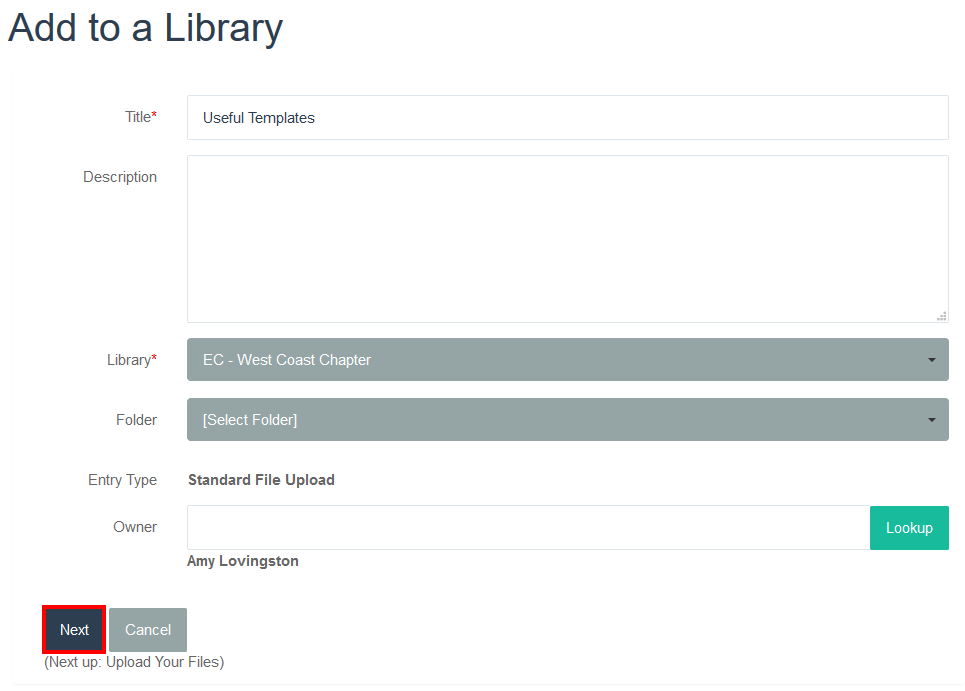Click the Owner input field
The height and width of the screenshot is (691, 965).
pyautogui.click(x=529, y=528)
